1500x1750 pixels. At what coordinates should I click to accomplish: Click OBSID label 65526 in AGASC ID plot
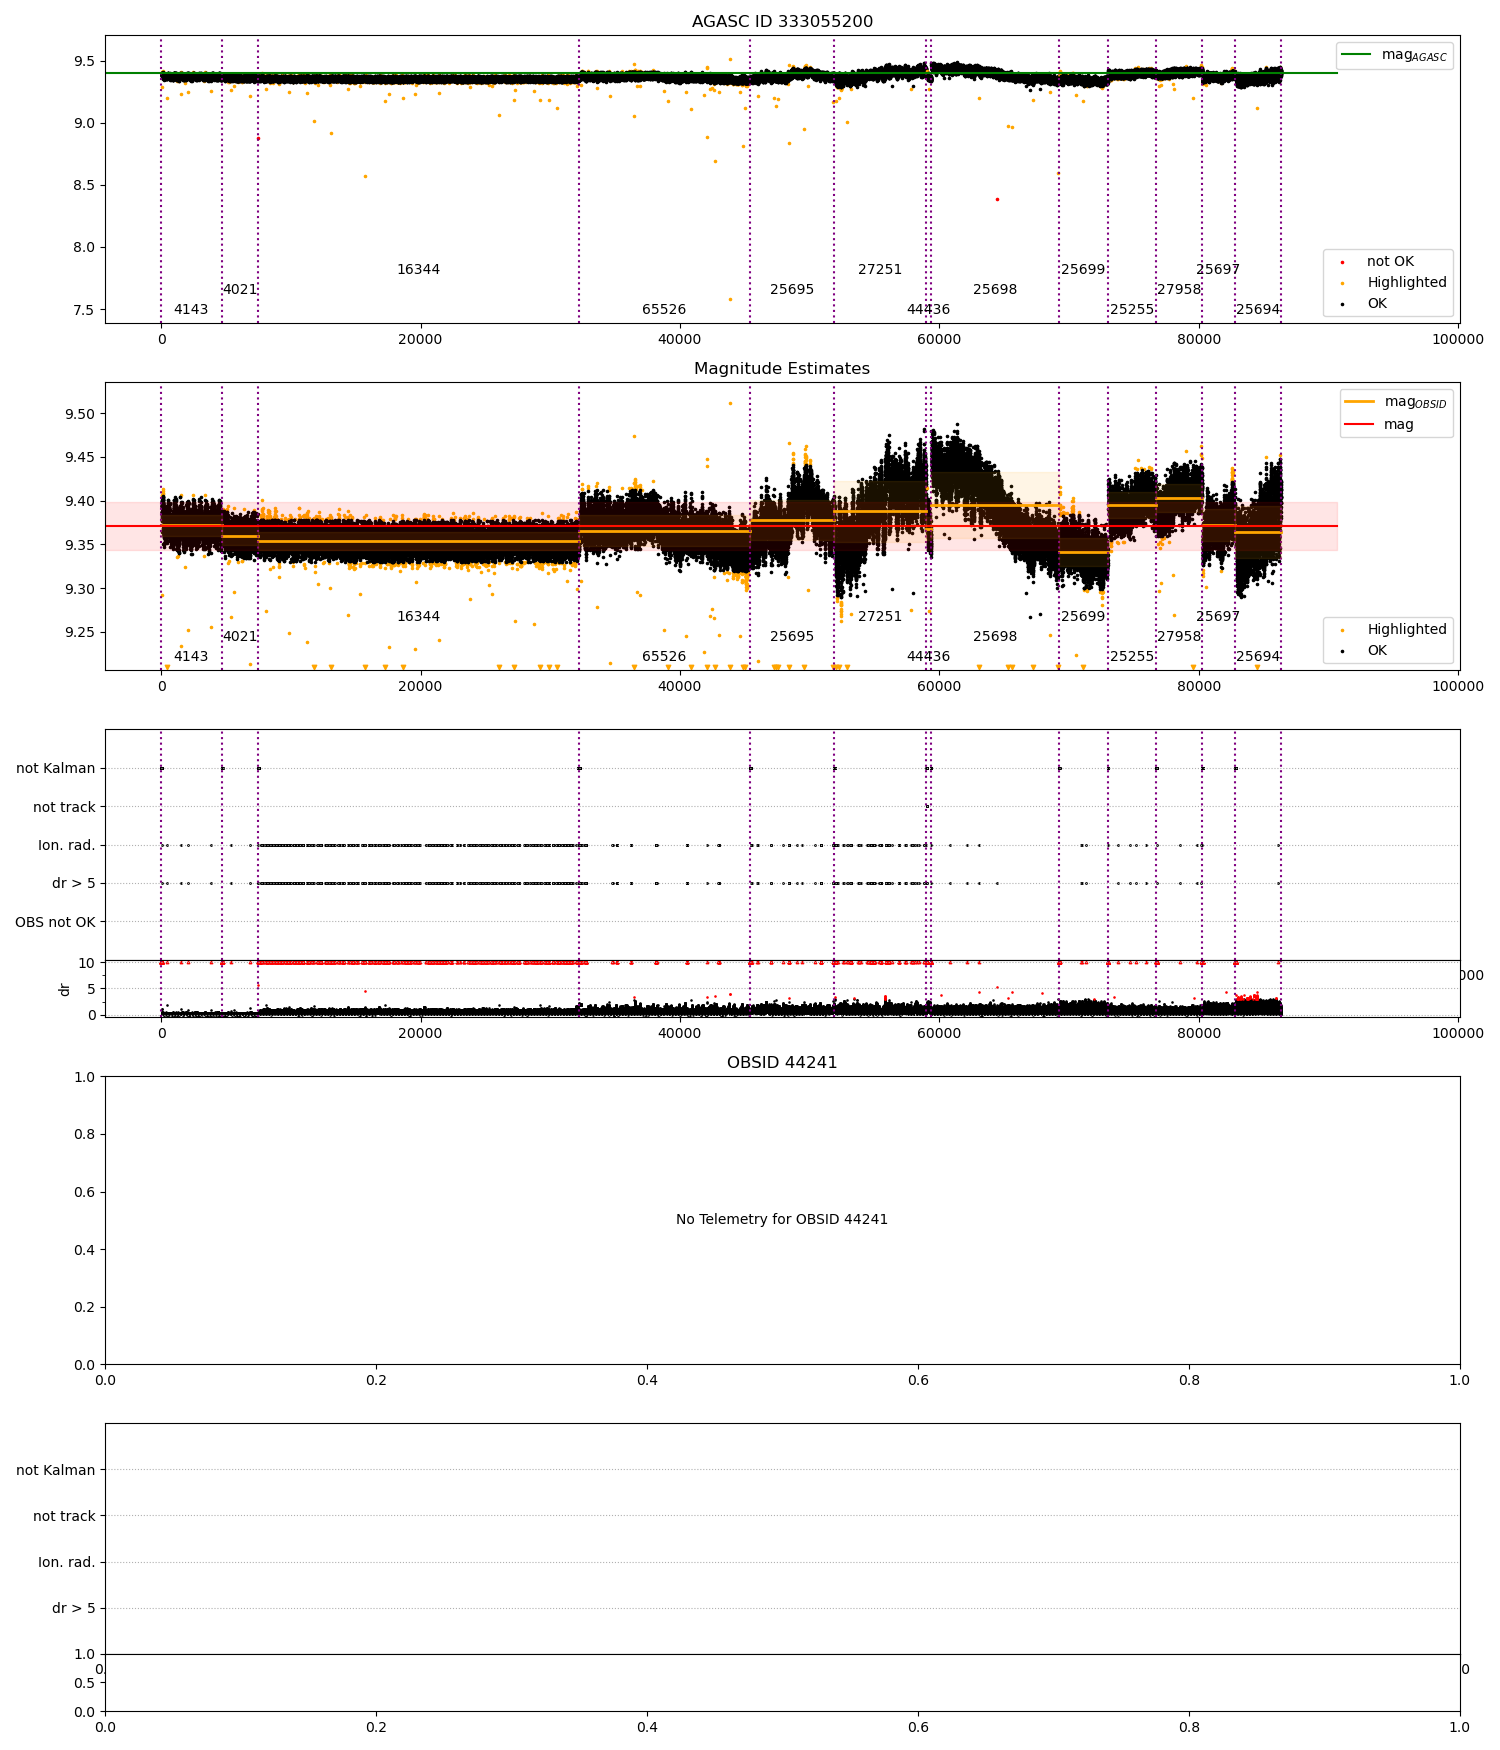[664, 309]
